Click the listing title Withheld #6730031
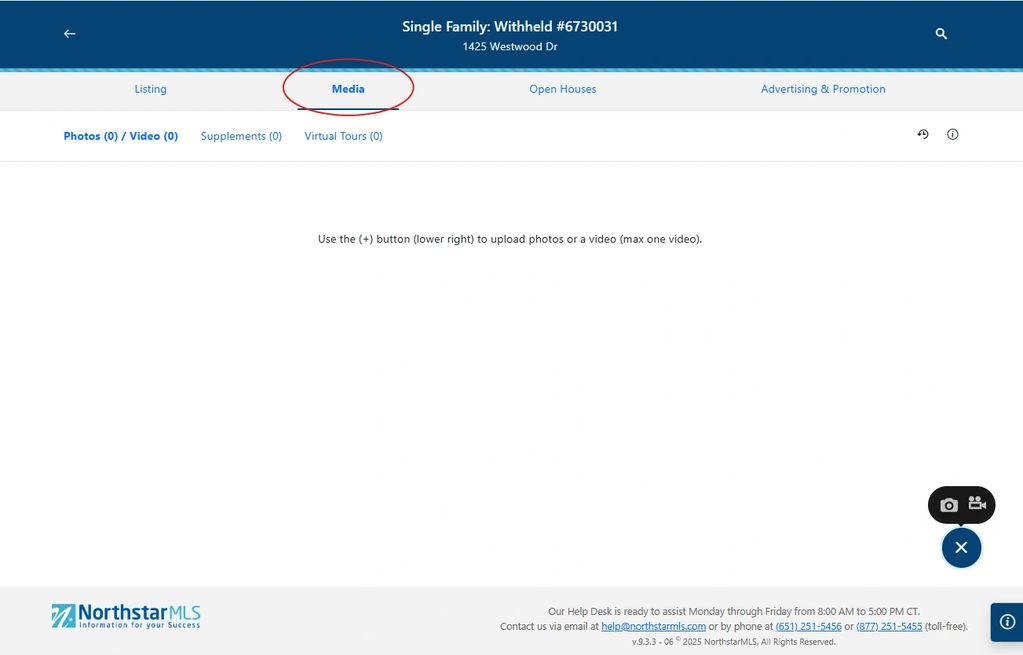The image size is (1023, 655). [510, 27]
